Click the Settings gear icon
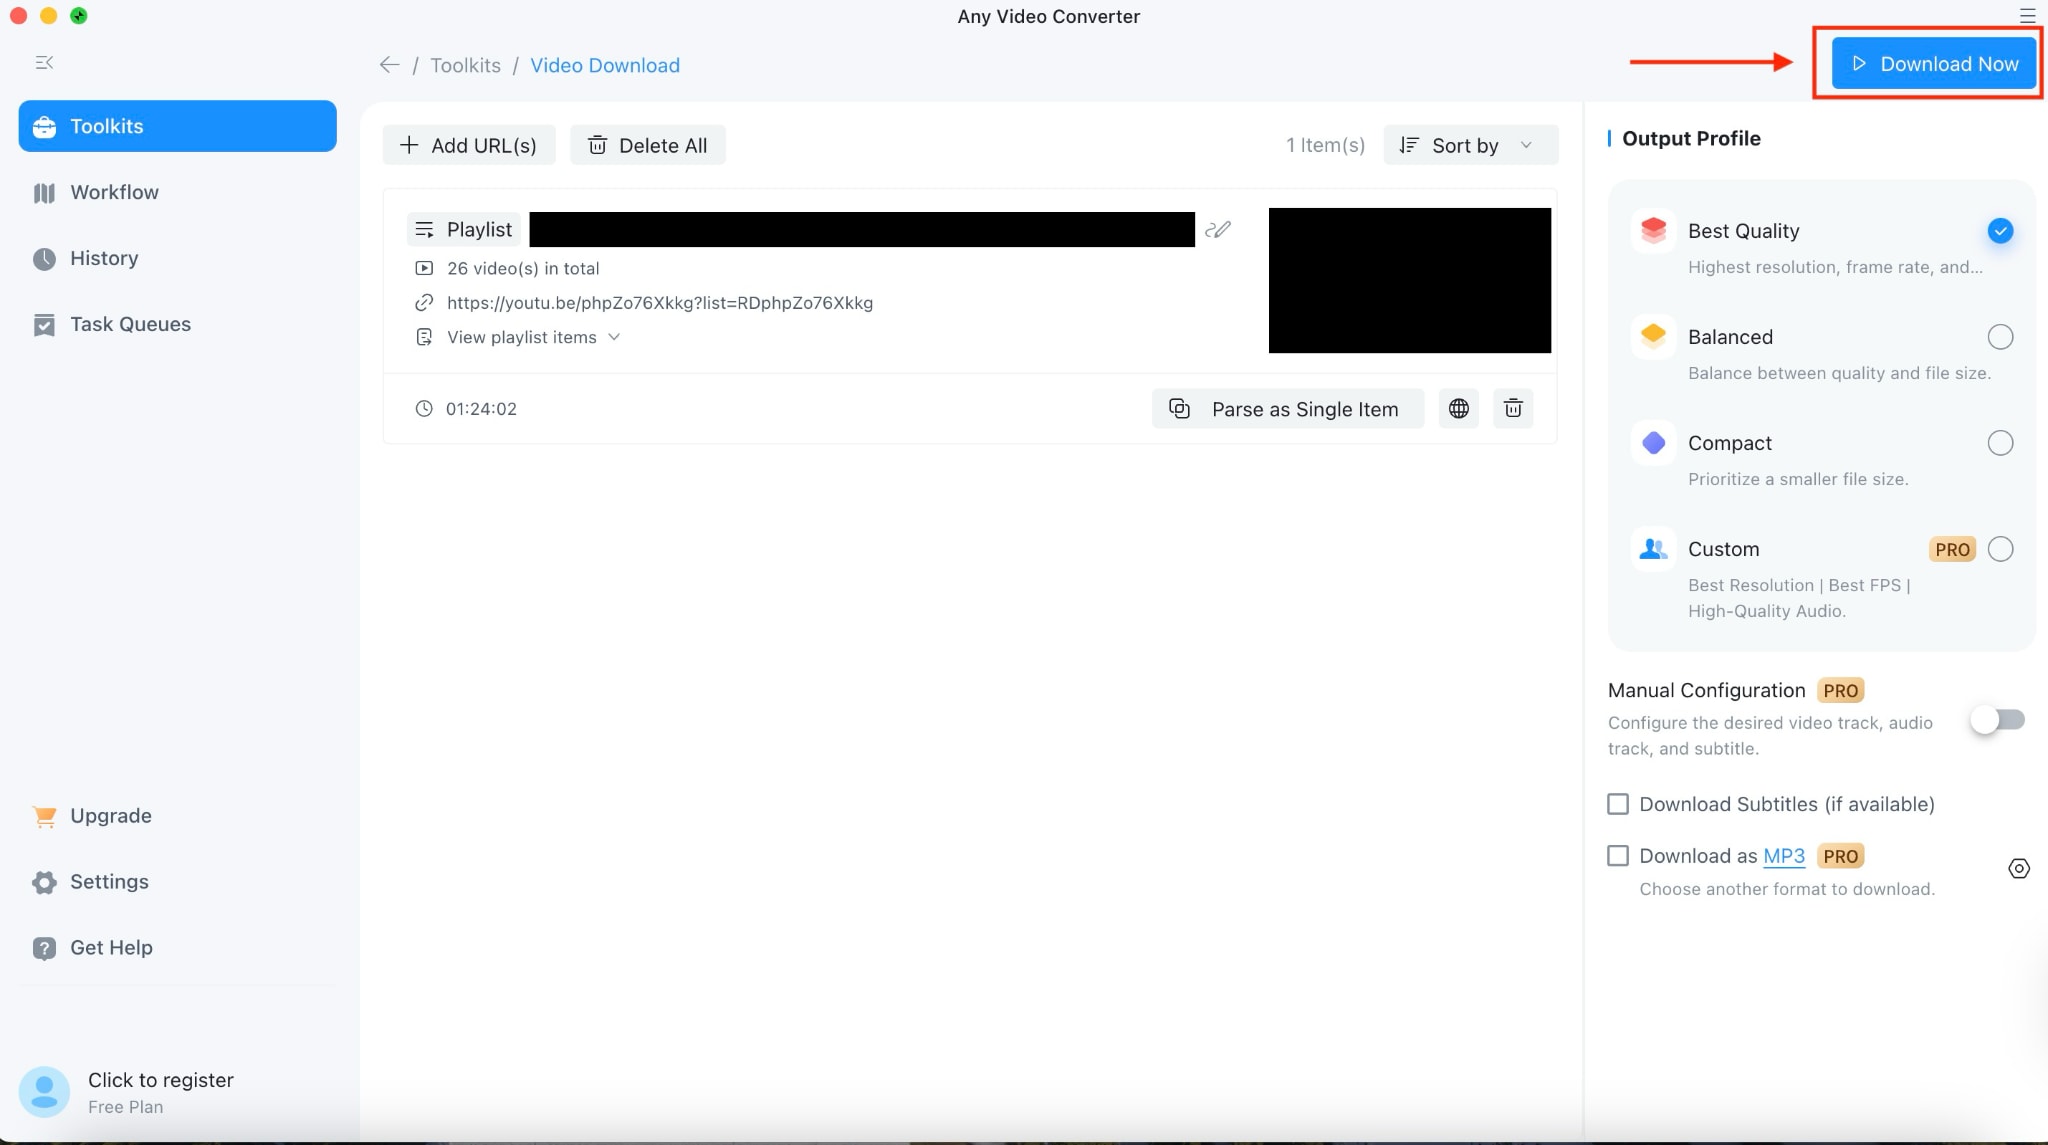2048x1145 pixels. 44,882
